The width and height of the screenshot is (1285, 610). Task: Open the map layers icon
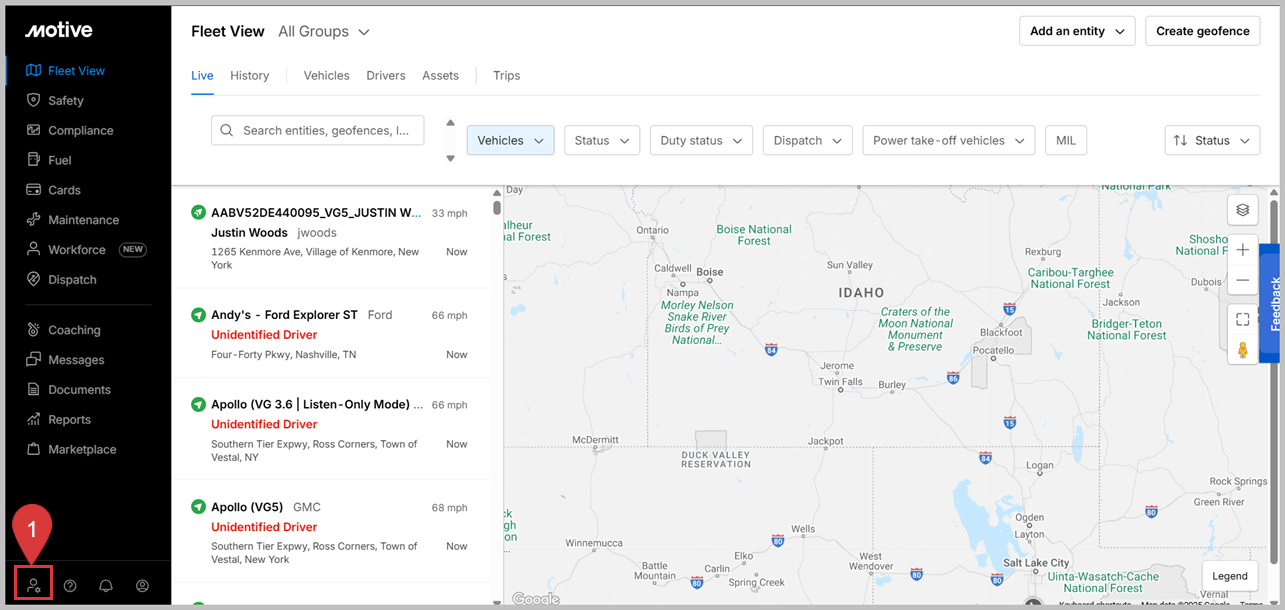(1242, 210)
